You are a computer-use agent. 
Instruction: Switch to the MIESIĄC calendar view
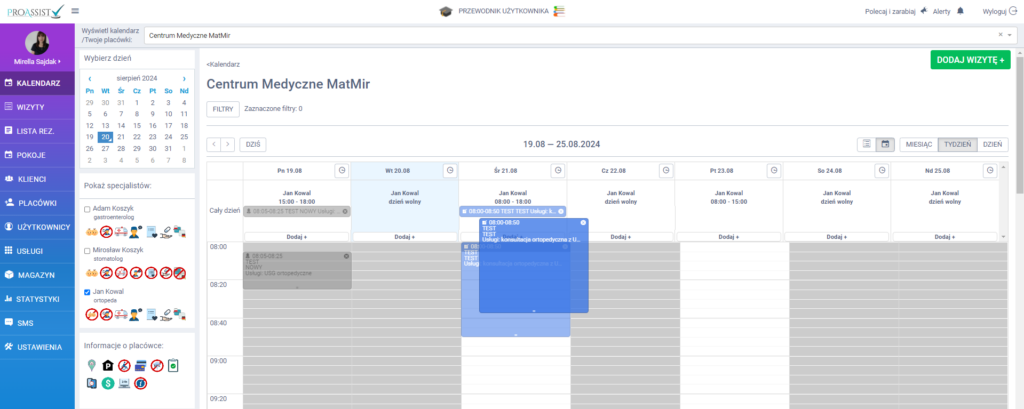918,144
